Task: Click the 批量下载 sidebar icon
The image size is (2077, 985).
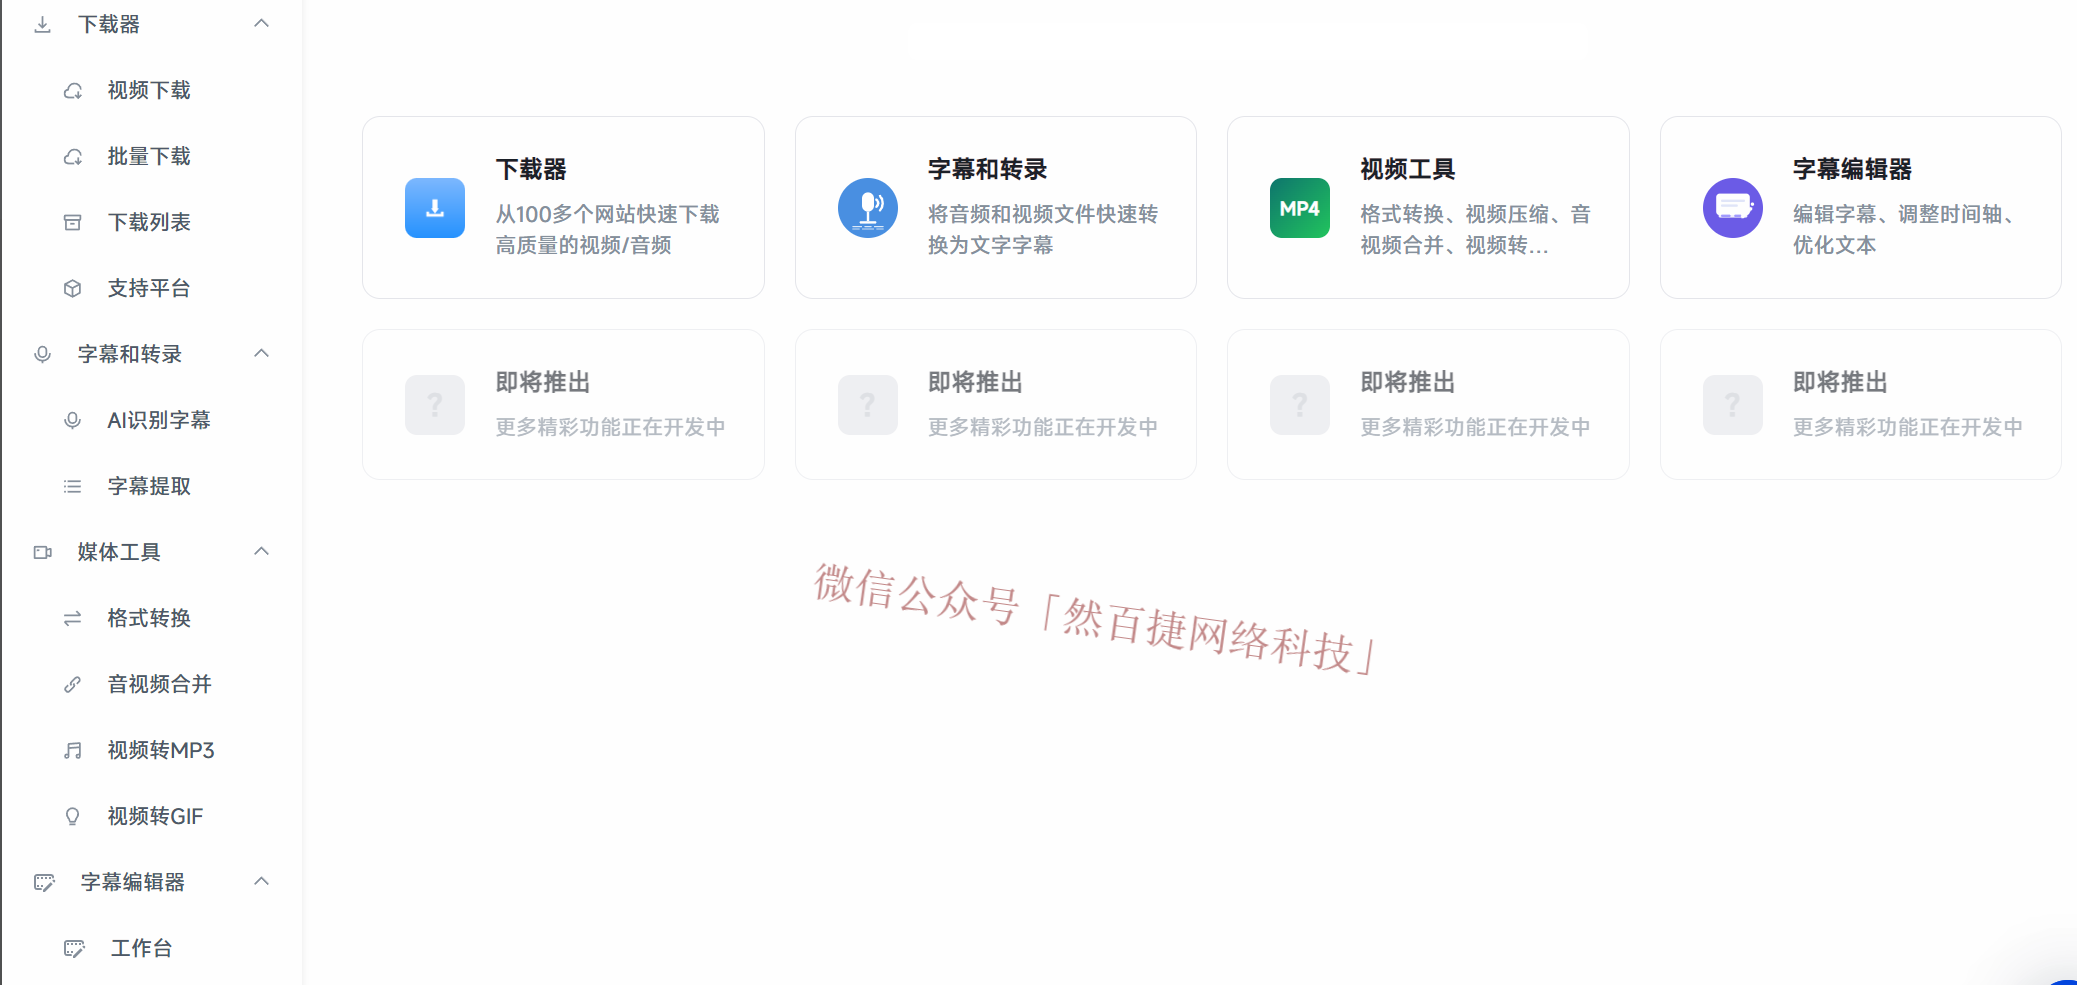Action: click(x=72, y=156)
